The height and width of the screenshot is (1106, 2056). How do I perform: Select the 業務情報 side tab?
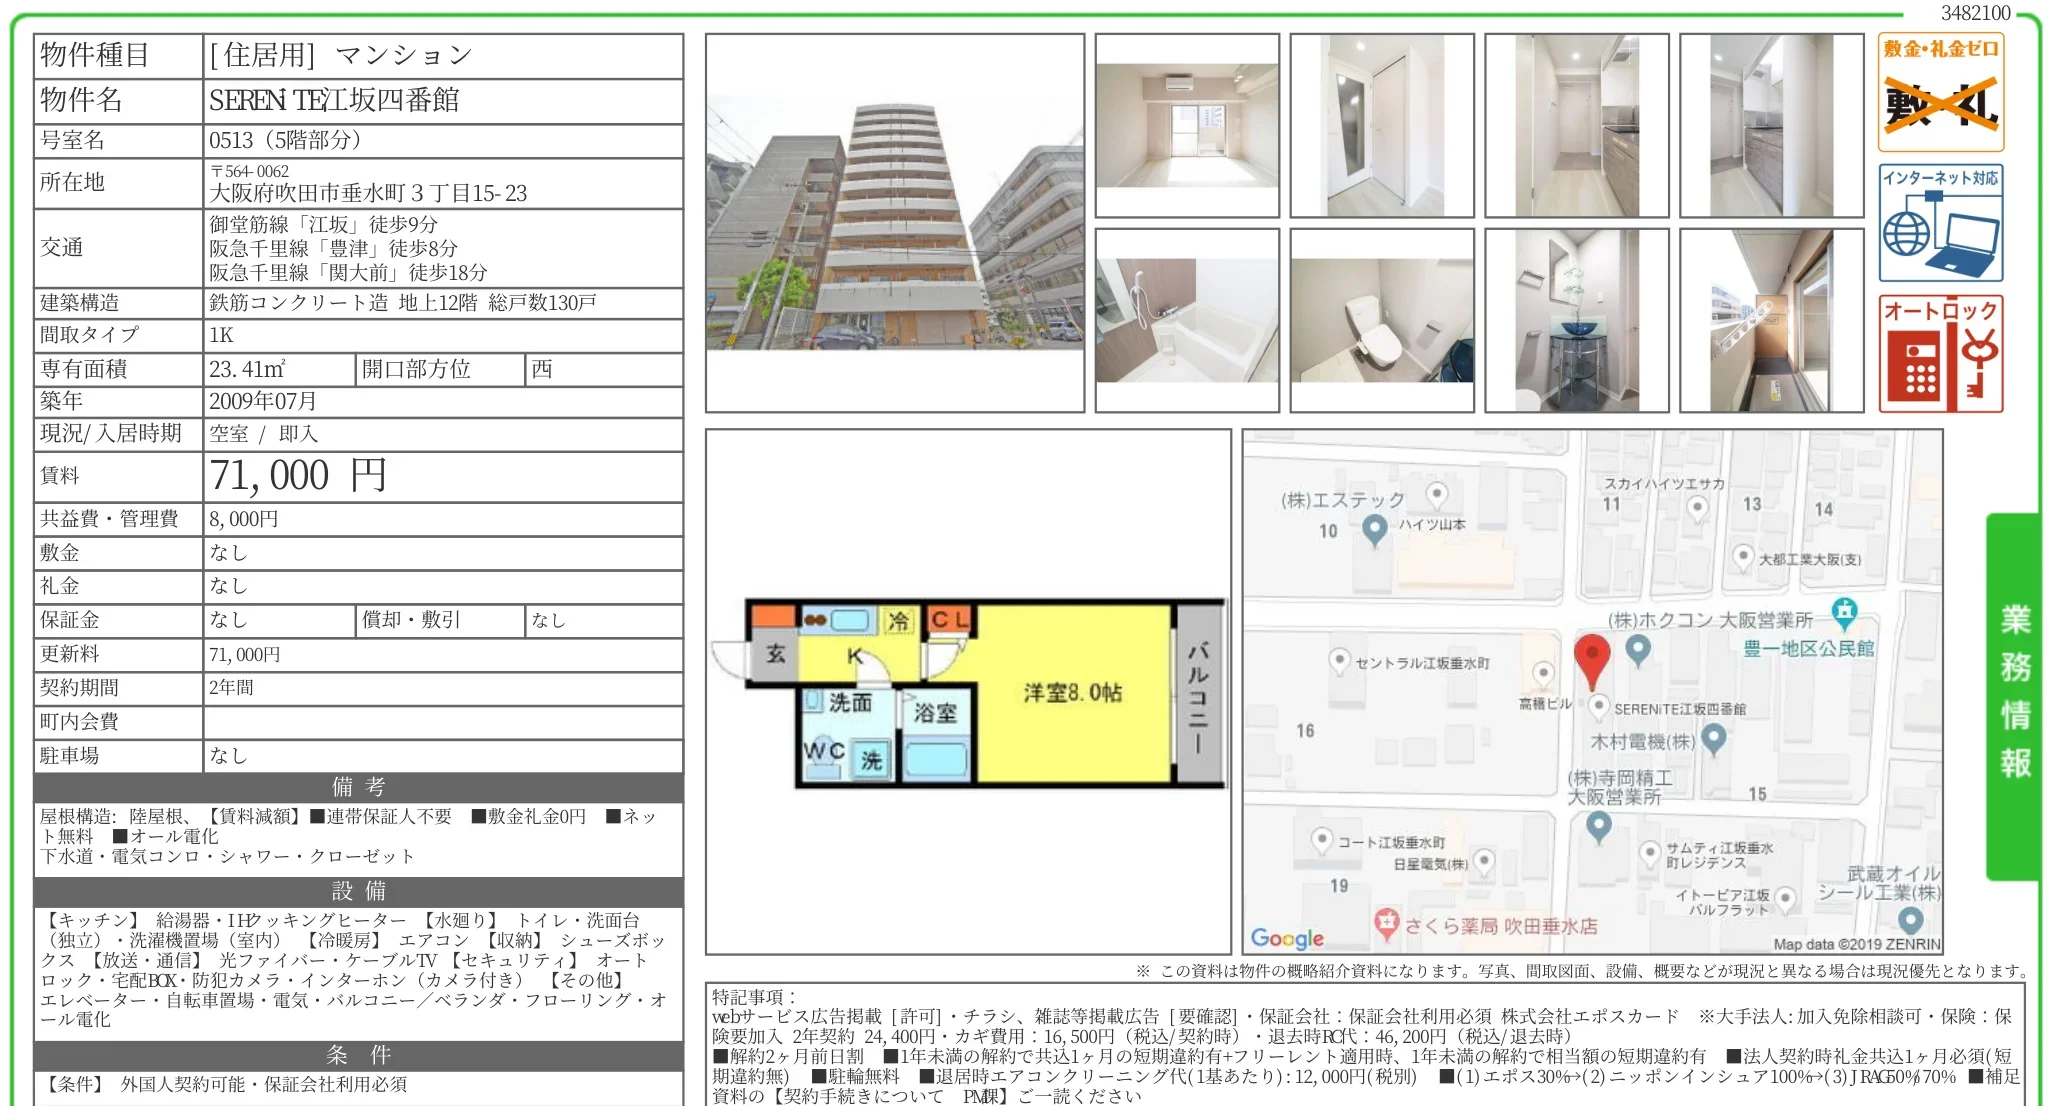click(x=2014, y=696)
